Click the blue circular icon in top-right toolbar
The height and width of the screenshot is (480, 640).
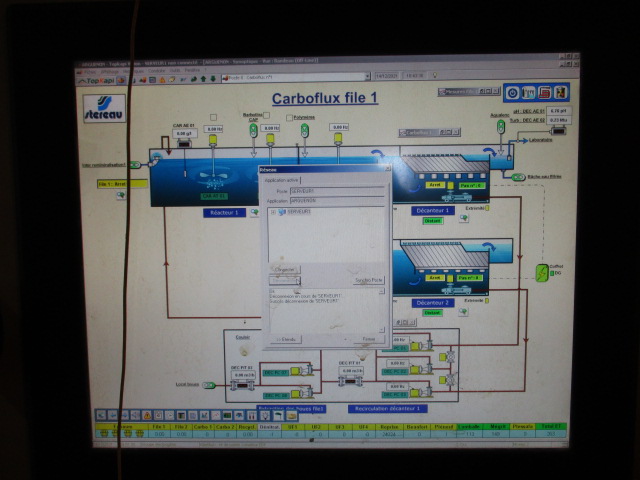515,93
